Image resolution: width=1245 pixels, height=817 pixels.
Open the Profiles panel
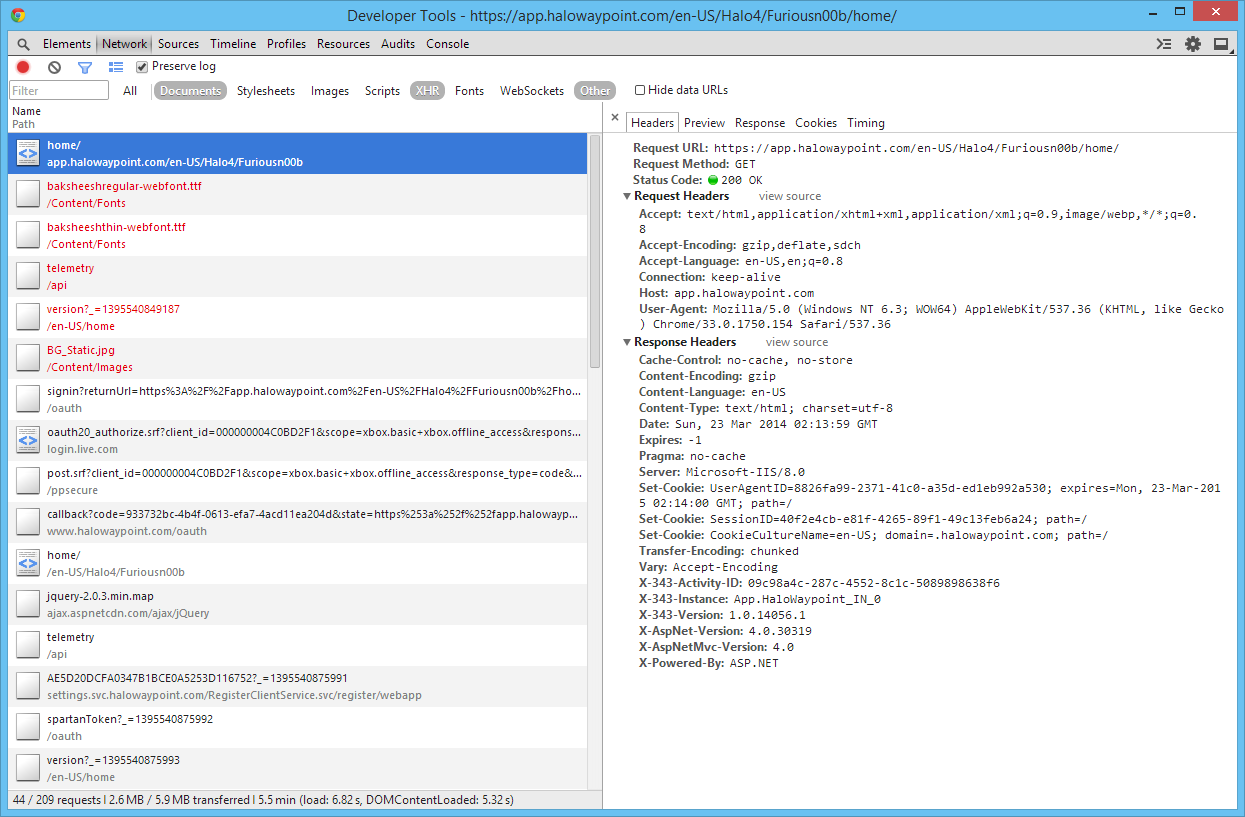click(286, 44)
